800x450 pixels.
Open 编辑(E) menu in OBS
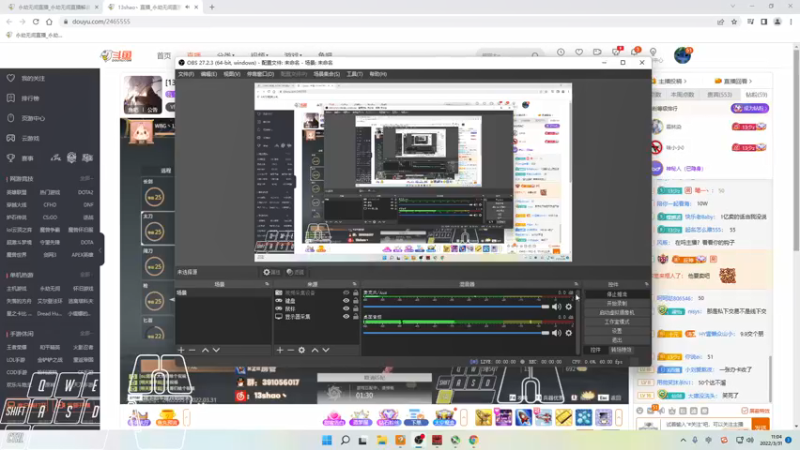click(x=208, y=74)
